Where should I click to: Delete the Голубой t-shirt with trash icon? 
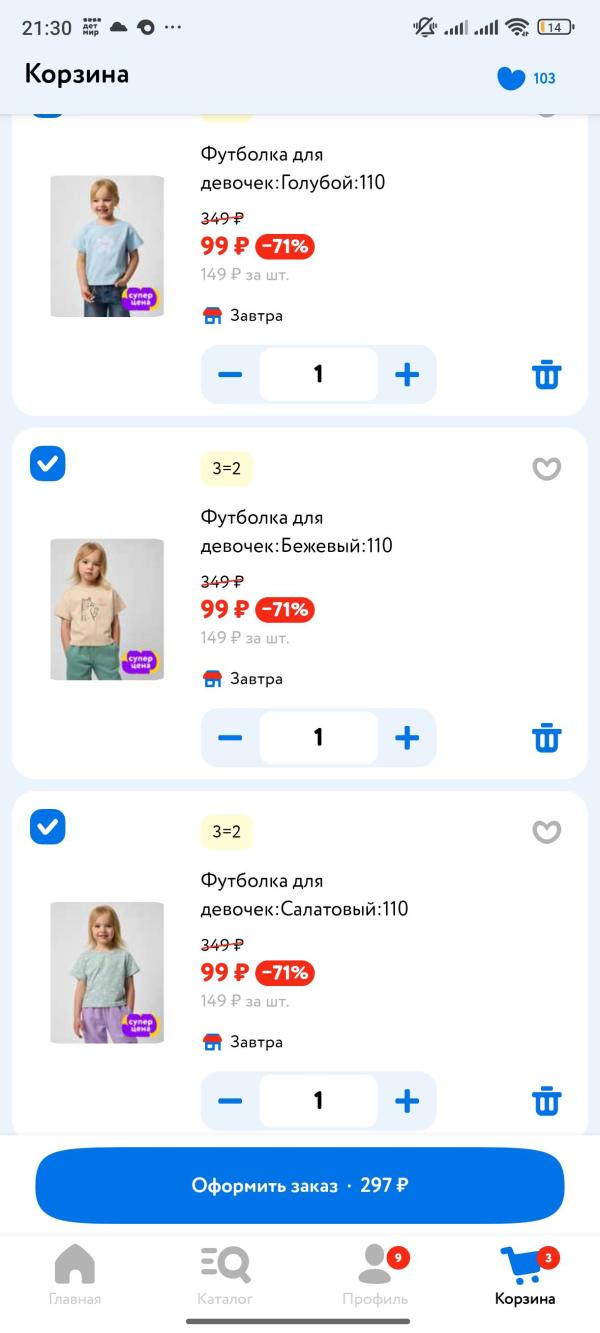click(546, 375)
